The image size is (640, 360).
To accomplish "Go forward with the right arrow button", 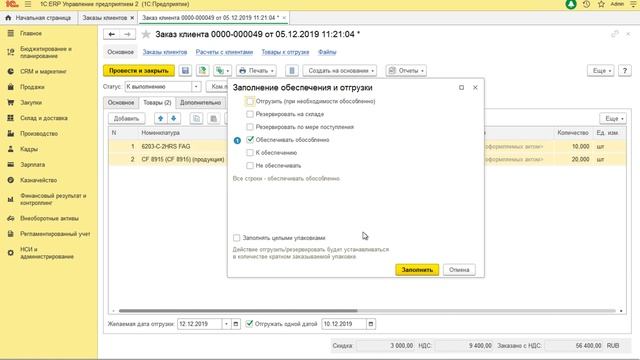I will point(127,34).
